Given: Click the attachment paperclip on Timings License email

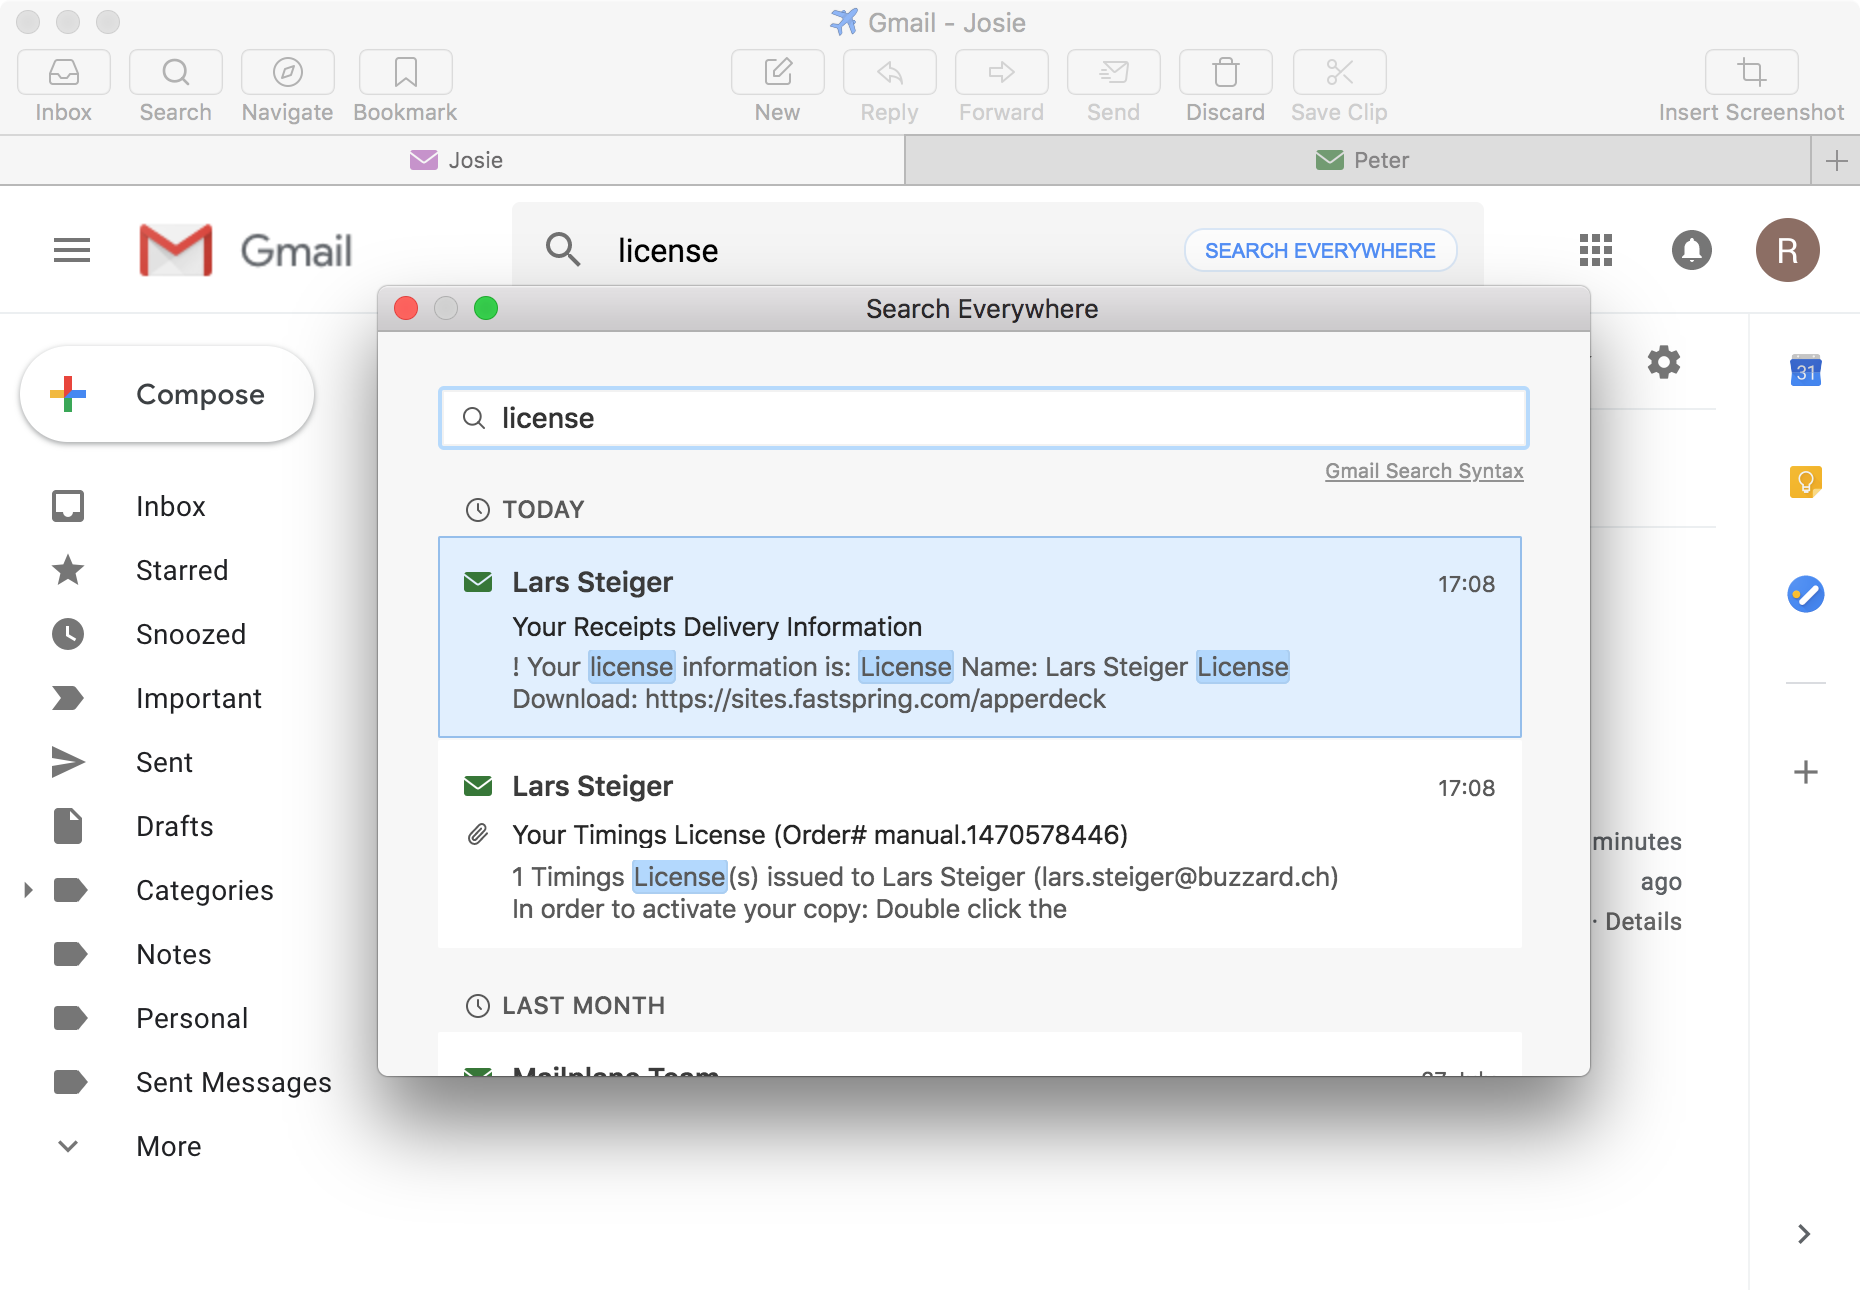Looking at the screenshot, I should coord(478,834).
